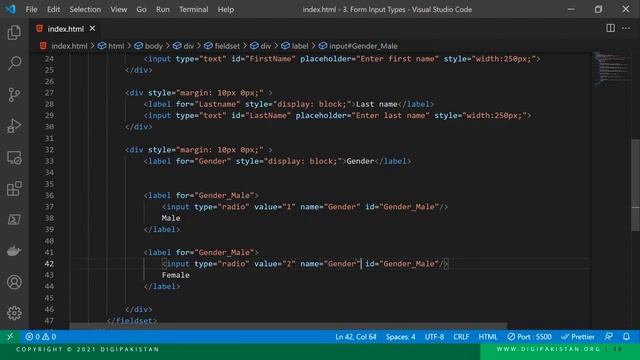Open the Search view
Image resolution: width=640 pixels, height=360 pixels.
[14, 63]
